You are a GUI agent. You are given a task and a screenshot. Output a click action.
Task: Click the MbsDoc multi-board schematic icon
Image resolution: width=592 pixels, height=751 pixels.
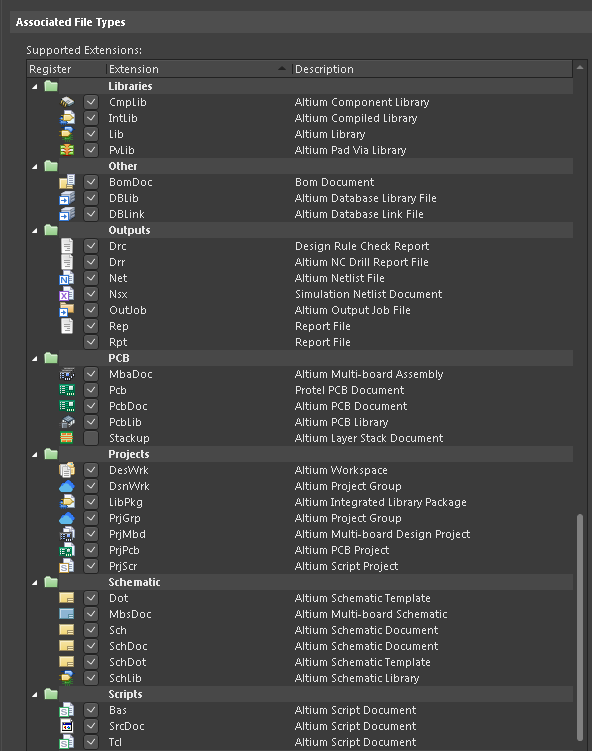tap(67, 614)
